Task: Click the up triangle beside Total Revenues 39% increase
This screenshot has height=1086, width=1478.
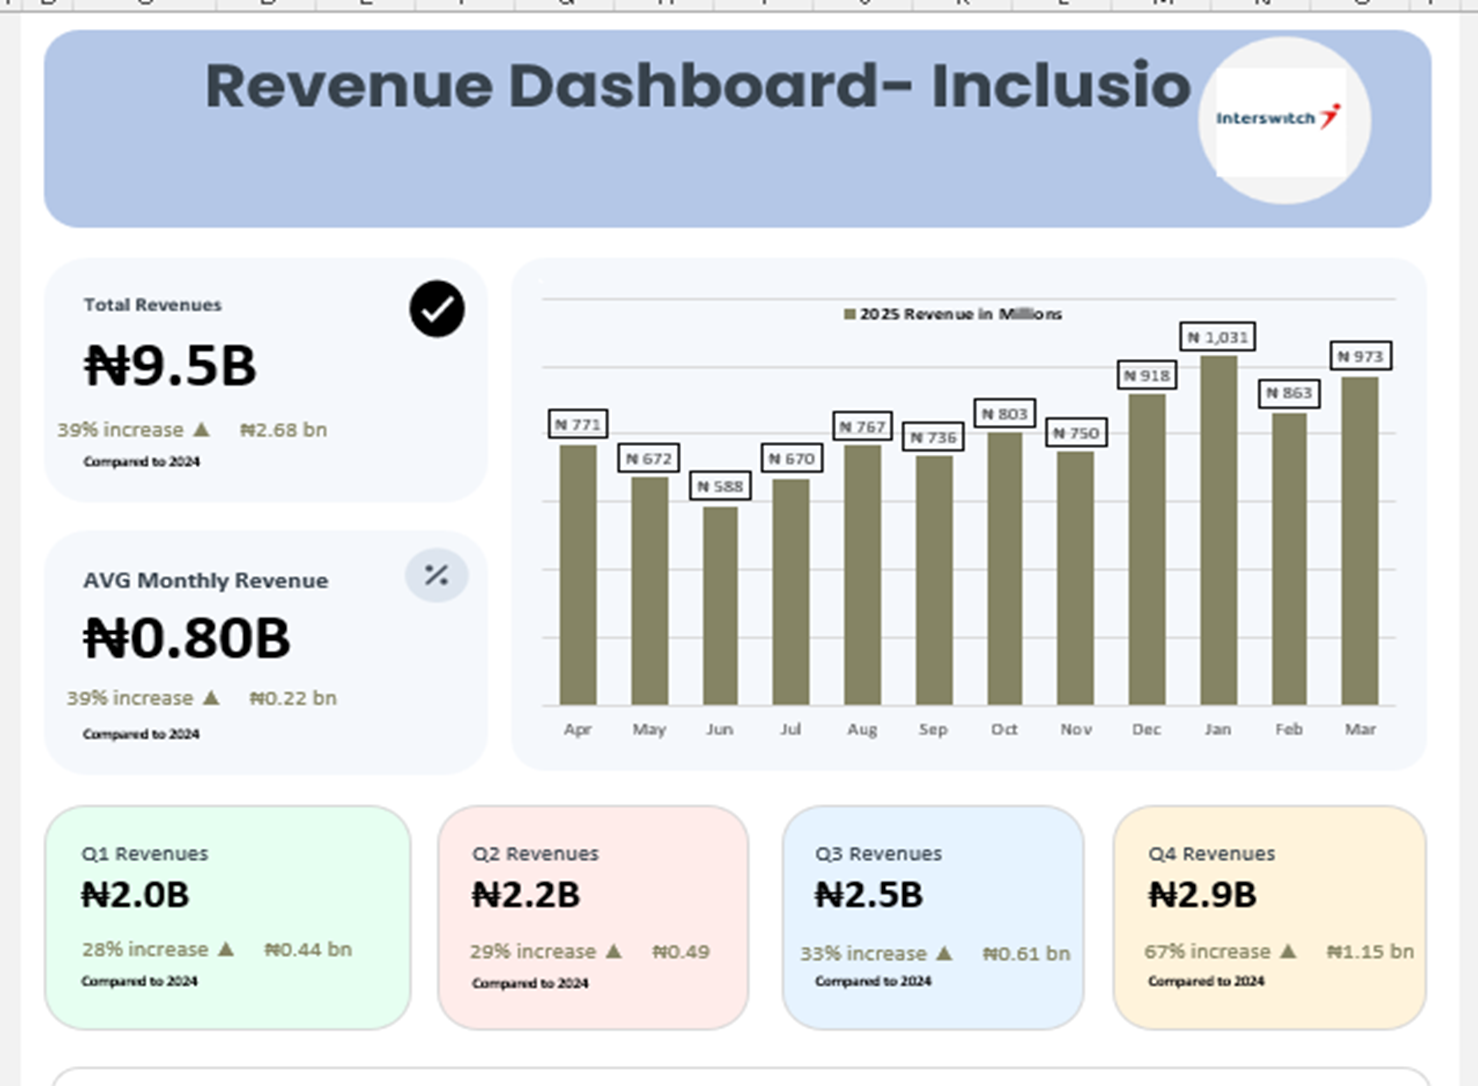Action: pyautogui.click(x=201, y=430)
